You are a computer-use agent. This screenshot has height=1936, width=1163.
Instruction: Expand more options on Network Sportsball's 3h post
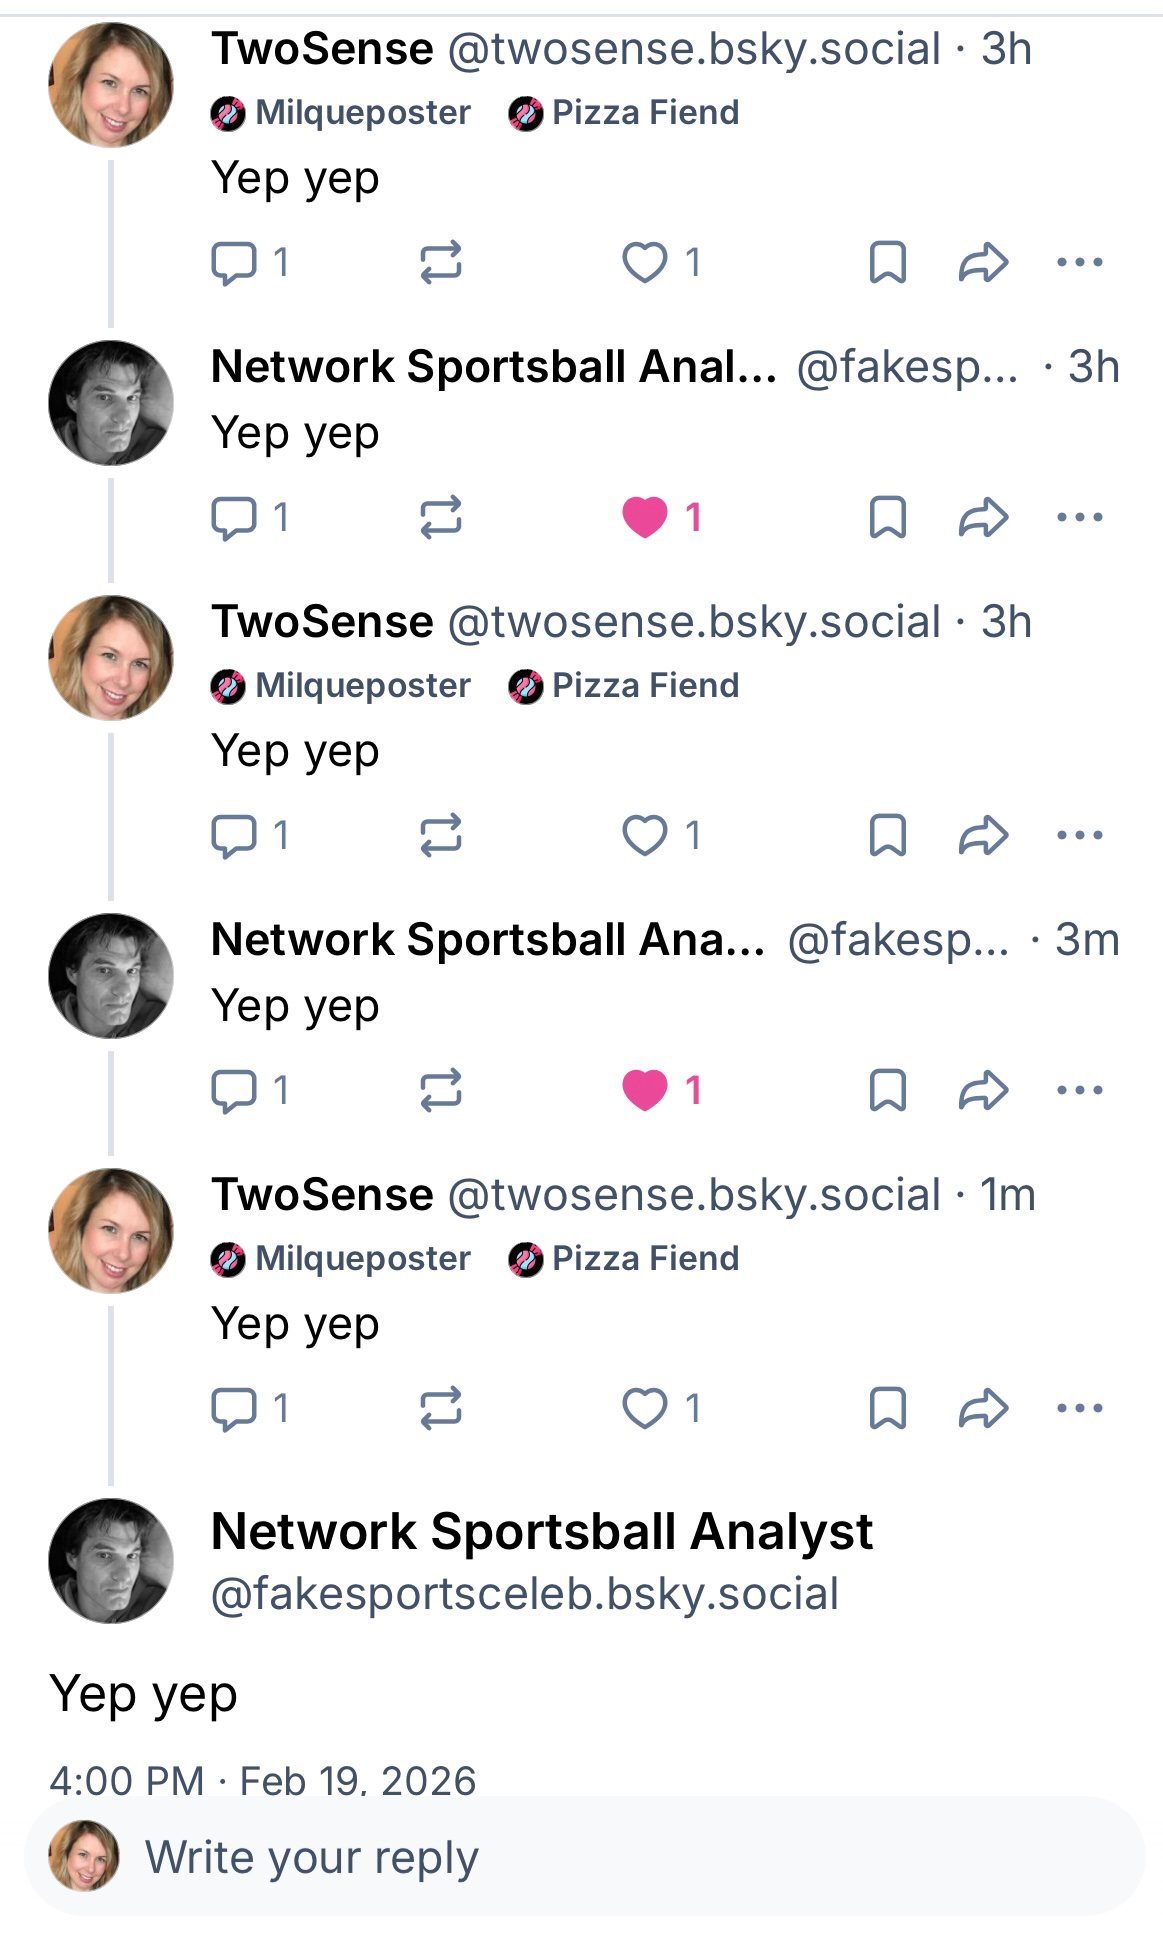click(x=1079, y=517)
